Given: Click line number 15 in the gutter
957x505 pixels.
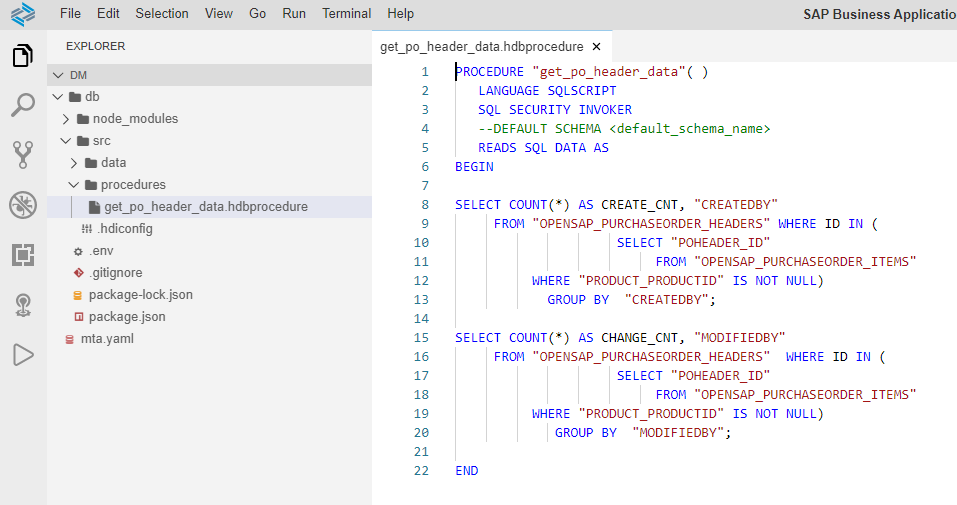Looking at the screenshot, I should [421, 338].
